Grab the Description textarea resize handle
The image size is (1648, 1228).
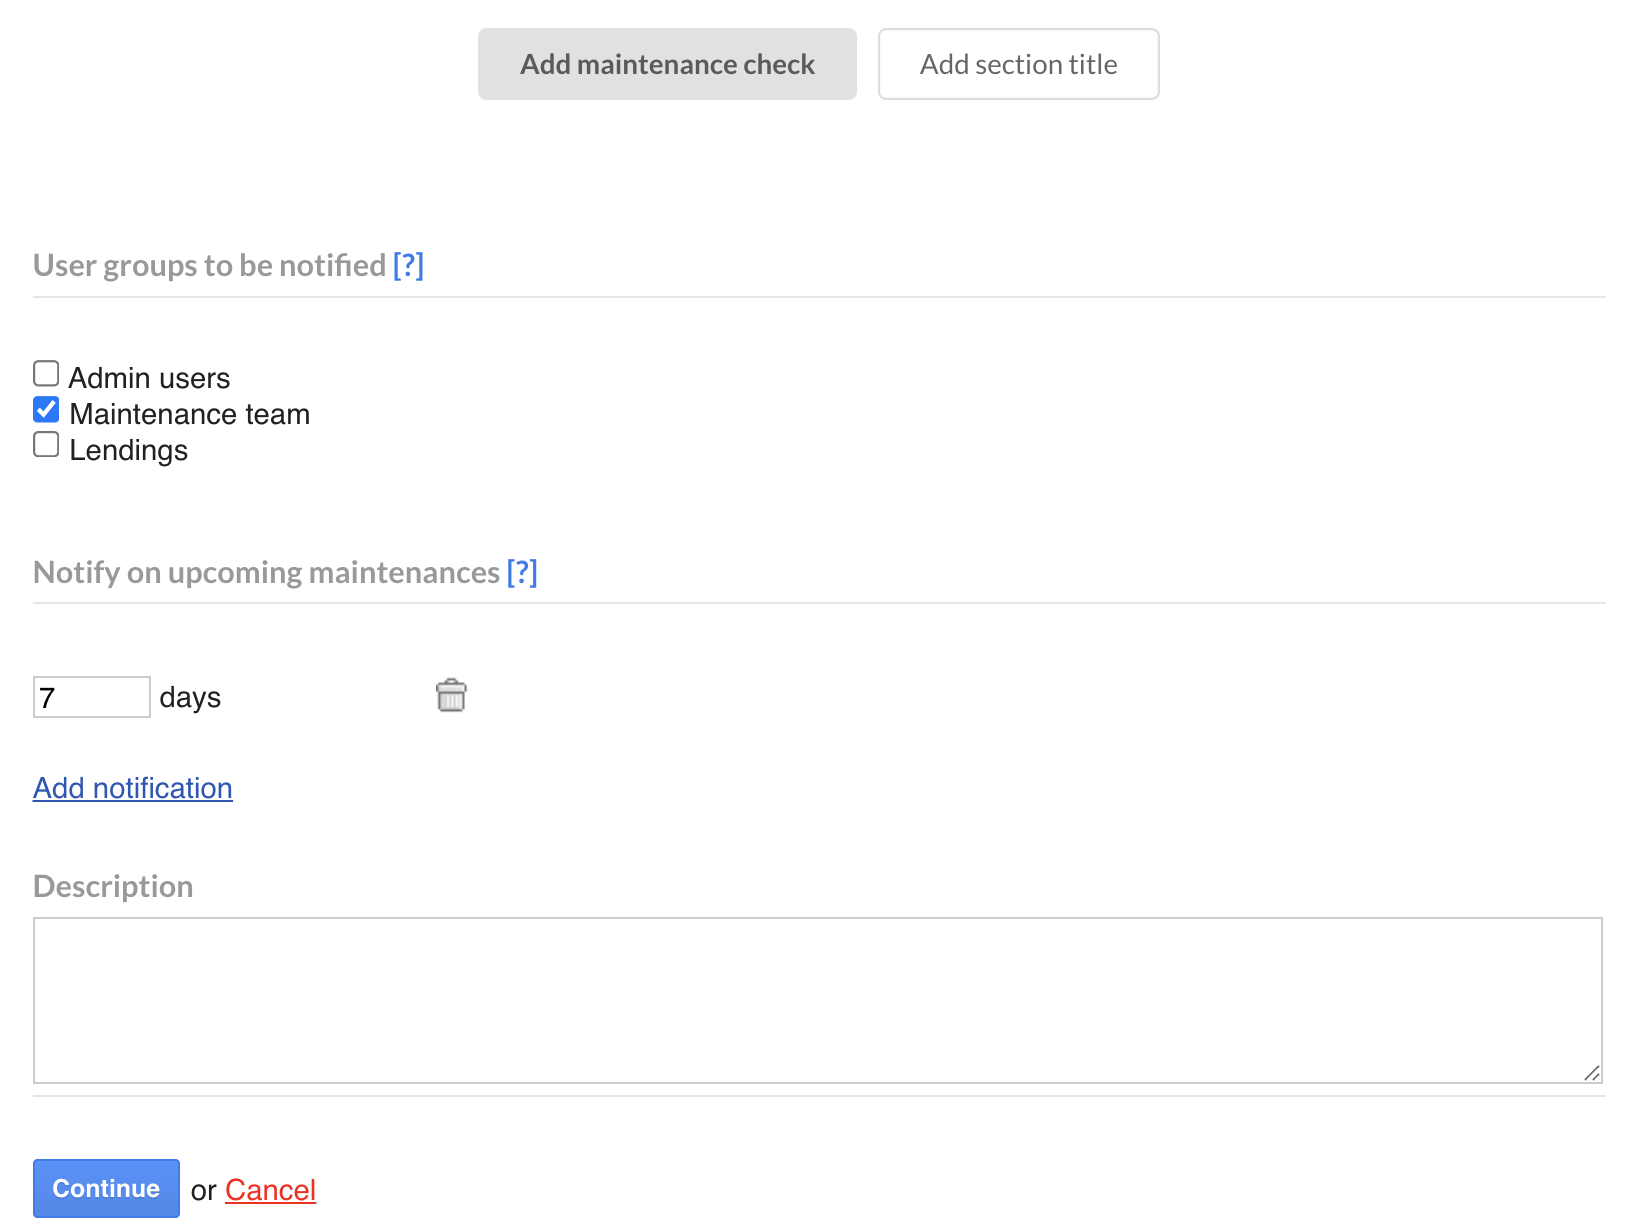click(x=1592, y=1073)
